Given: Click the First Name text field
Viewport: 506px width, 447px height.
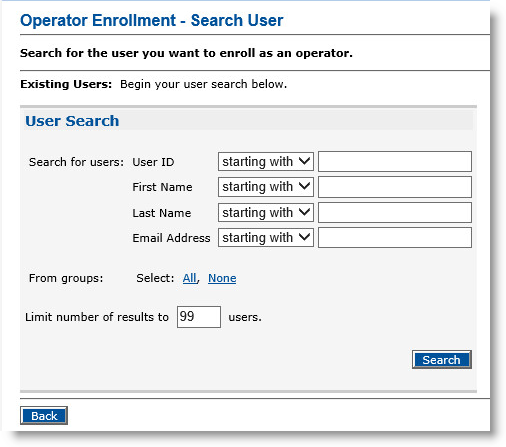Looking at the screenshot, I should (395, 187).
